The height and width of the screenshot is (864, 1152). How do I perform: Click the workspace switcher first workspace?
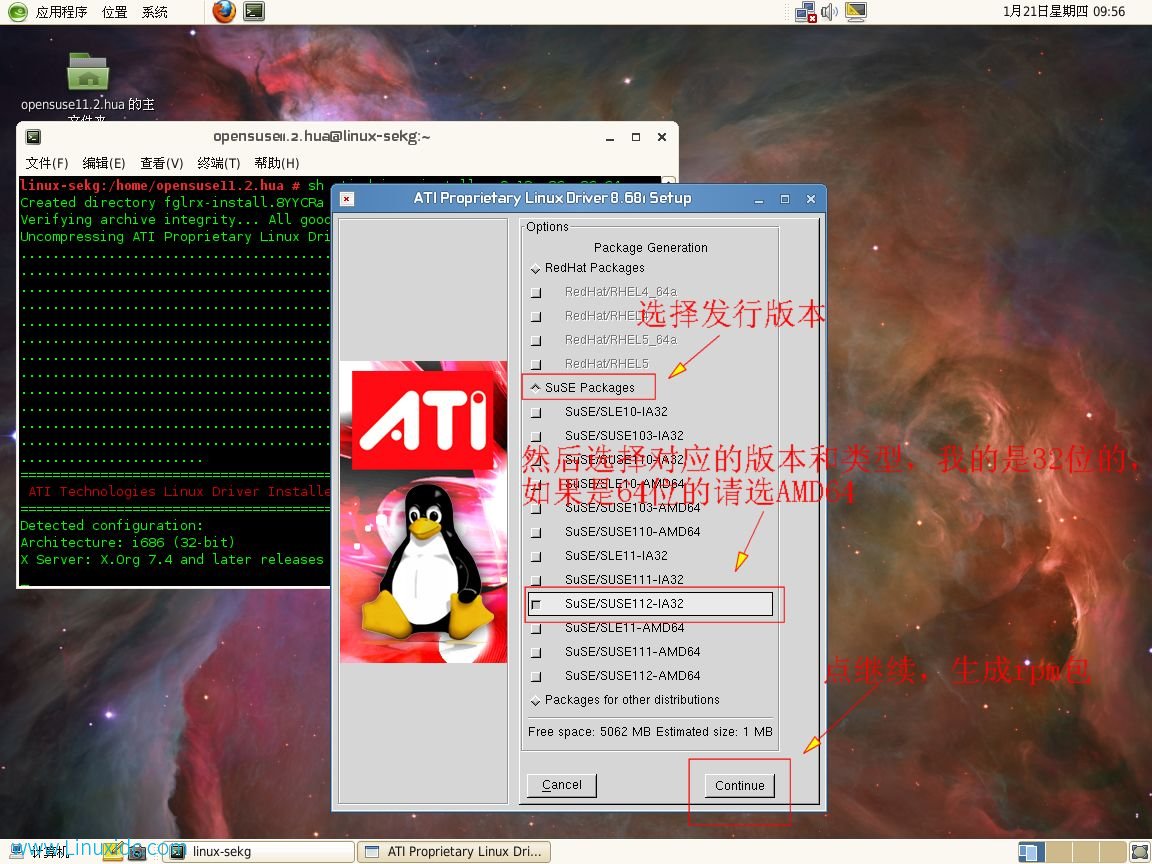coord(1032,852)
